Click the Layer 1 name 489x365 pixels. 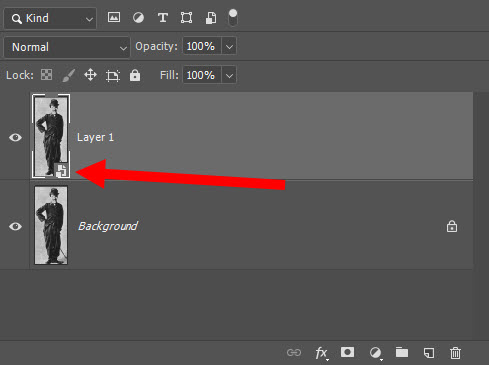click(95, 137)
